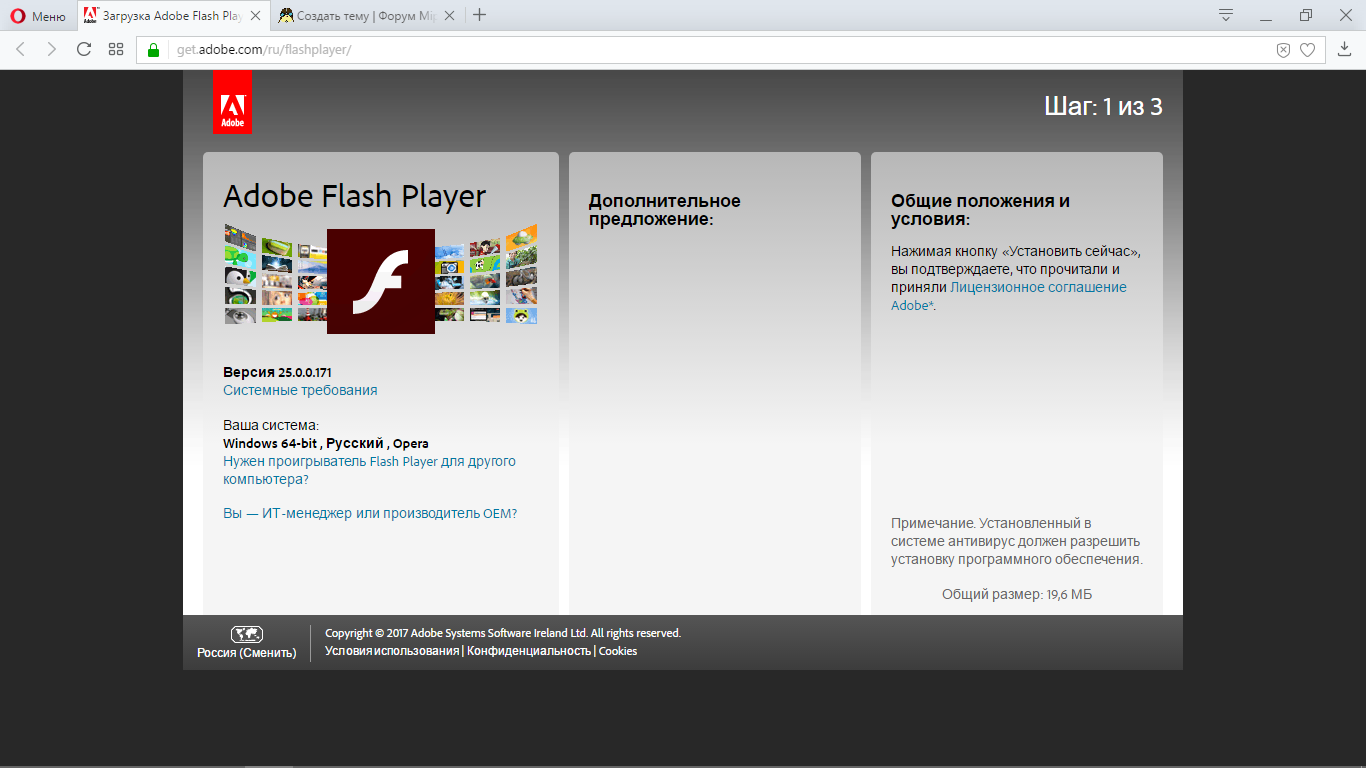Click the Windows 64-bit, Русский, Opera system text
Viewport: 1366px width, 768px height.
click(x=326, y=443)
